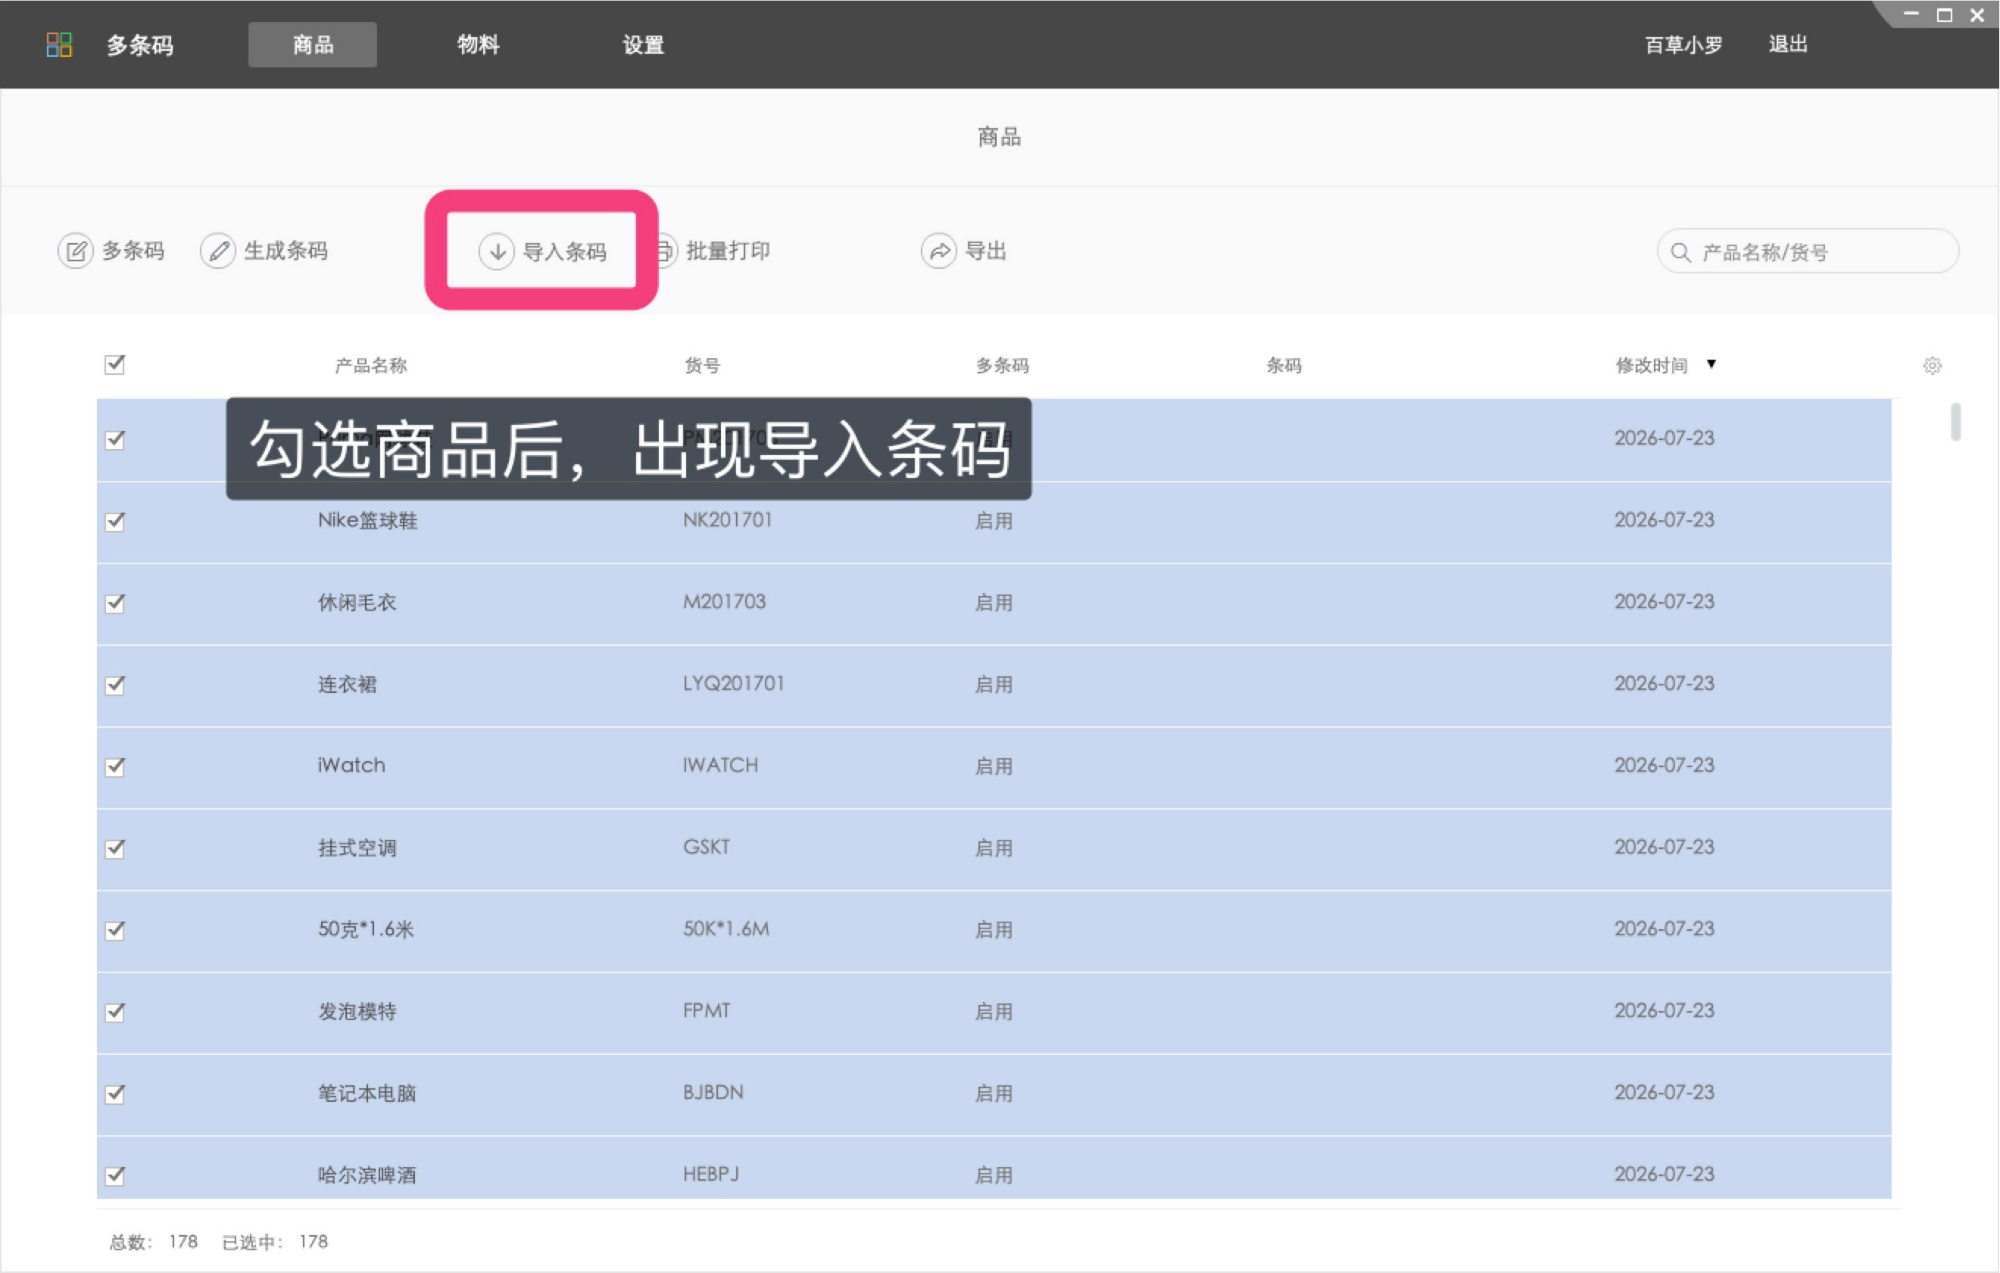This screenshot has width=2000, height=1273.
Task: Click the 生成条码 pencil icon
Action: 218,251
